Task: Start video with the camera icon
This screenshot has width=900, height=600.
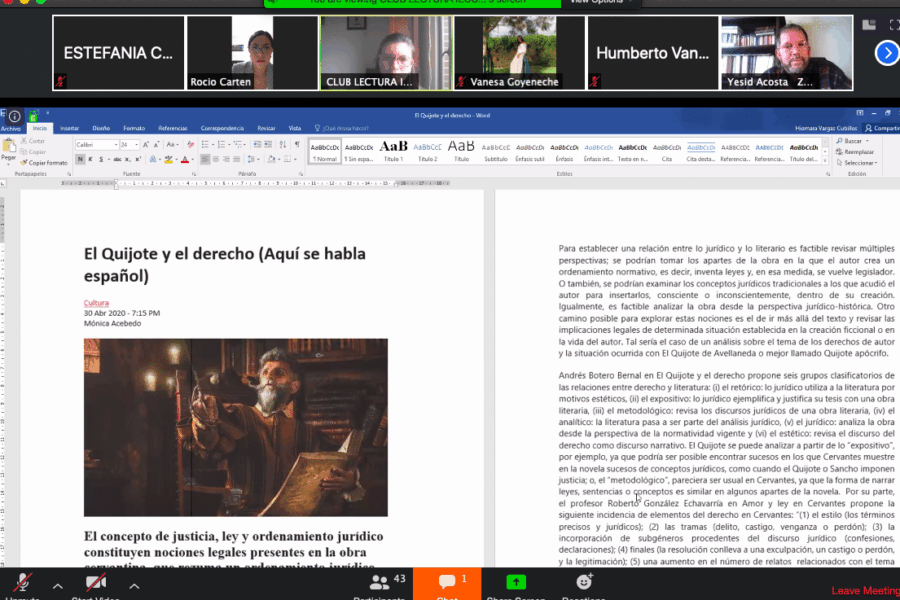Action: click(96, 584)
